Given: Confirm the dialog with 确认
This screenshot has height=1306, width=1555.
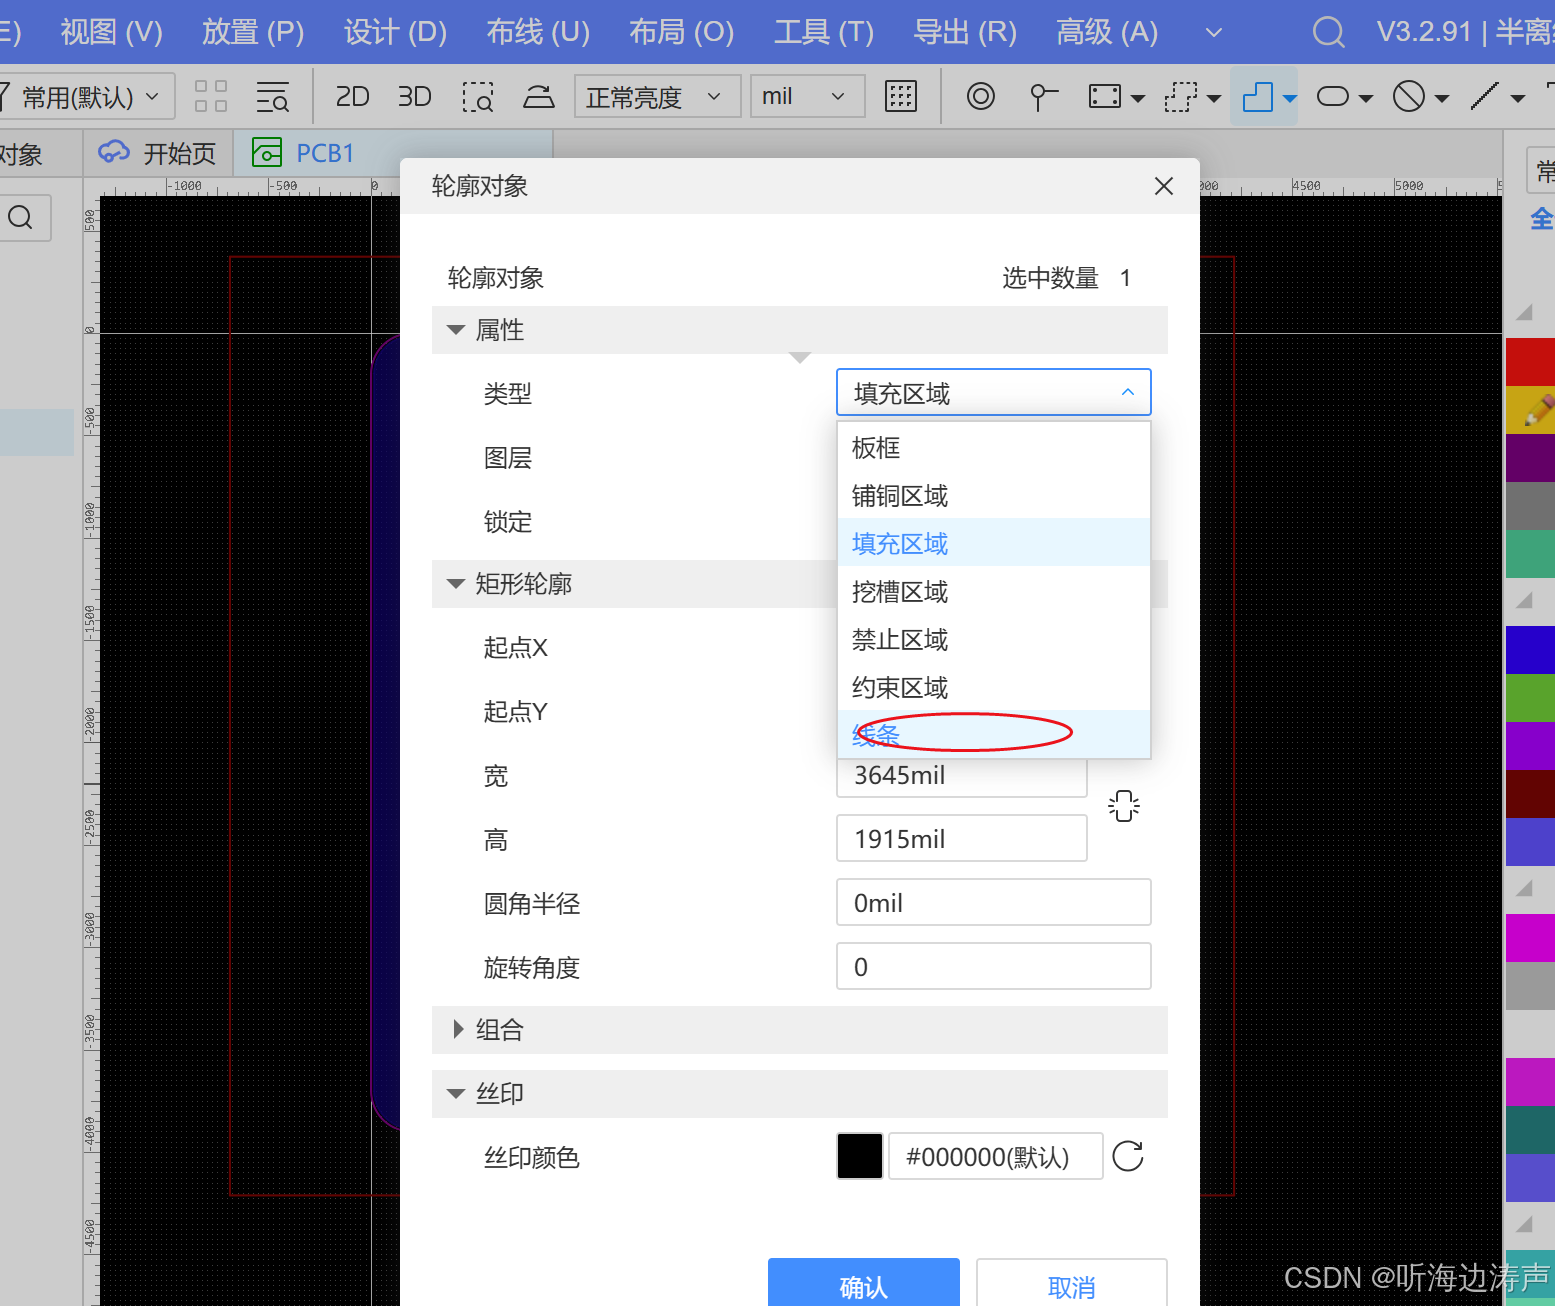Looking at the screenshot, I should [864, 1283].
